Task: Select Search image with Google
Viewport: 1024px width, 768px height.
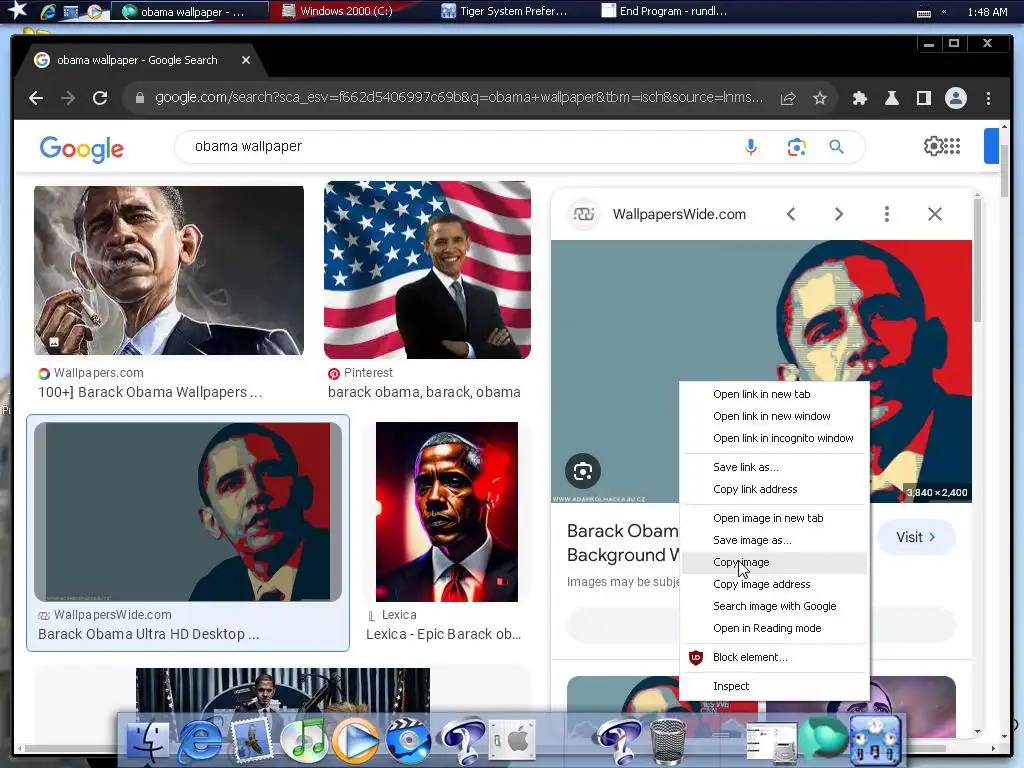Action: [775, 606]
